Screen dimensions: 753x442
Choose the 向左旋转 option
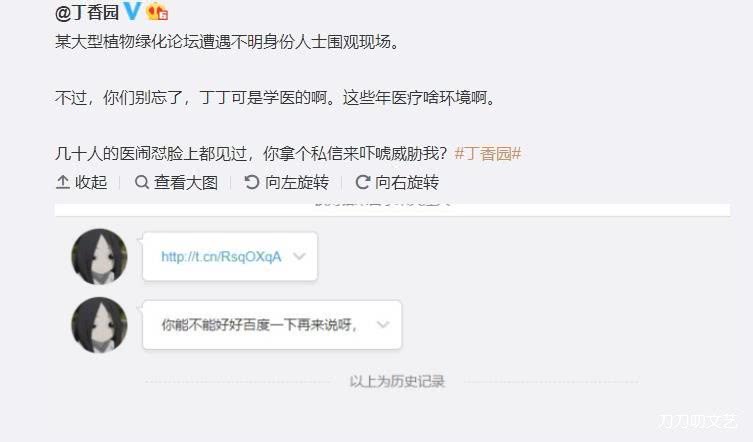(x=297, y=182)
